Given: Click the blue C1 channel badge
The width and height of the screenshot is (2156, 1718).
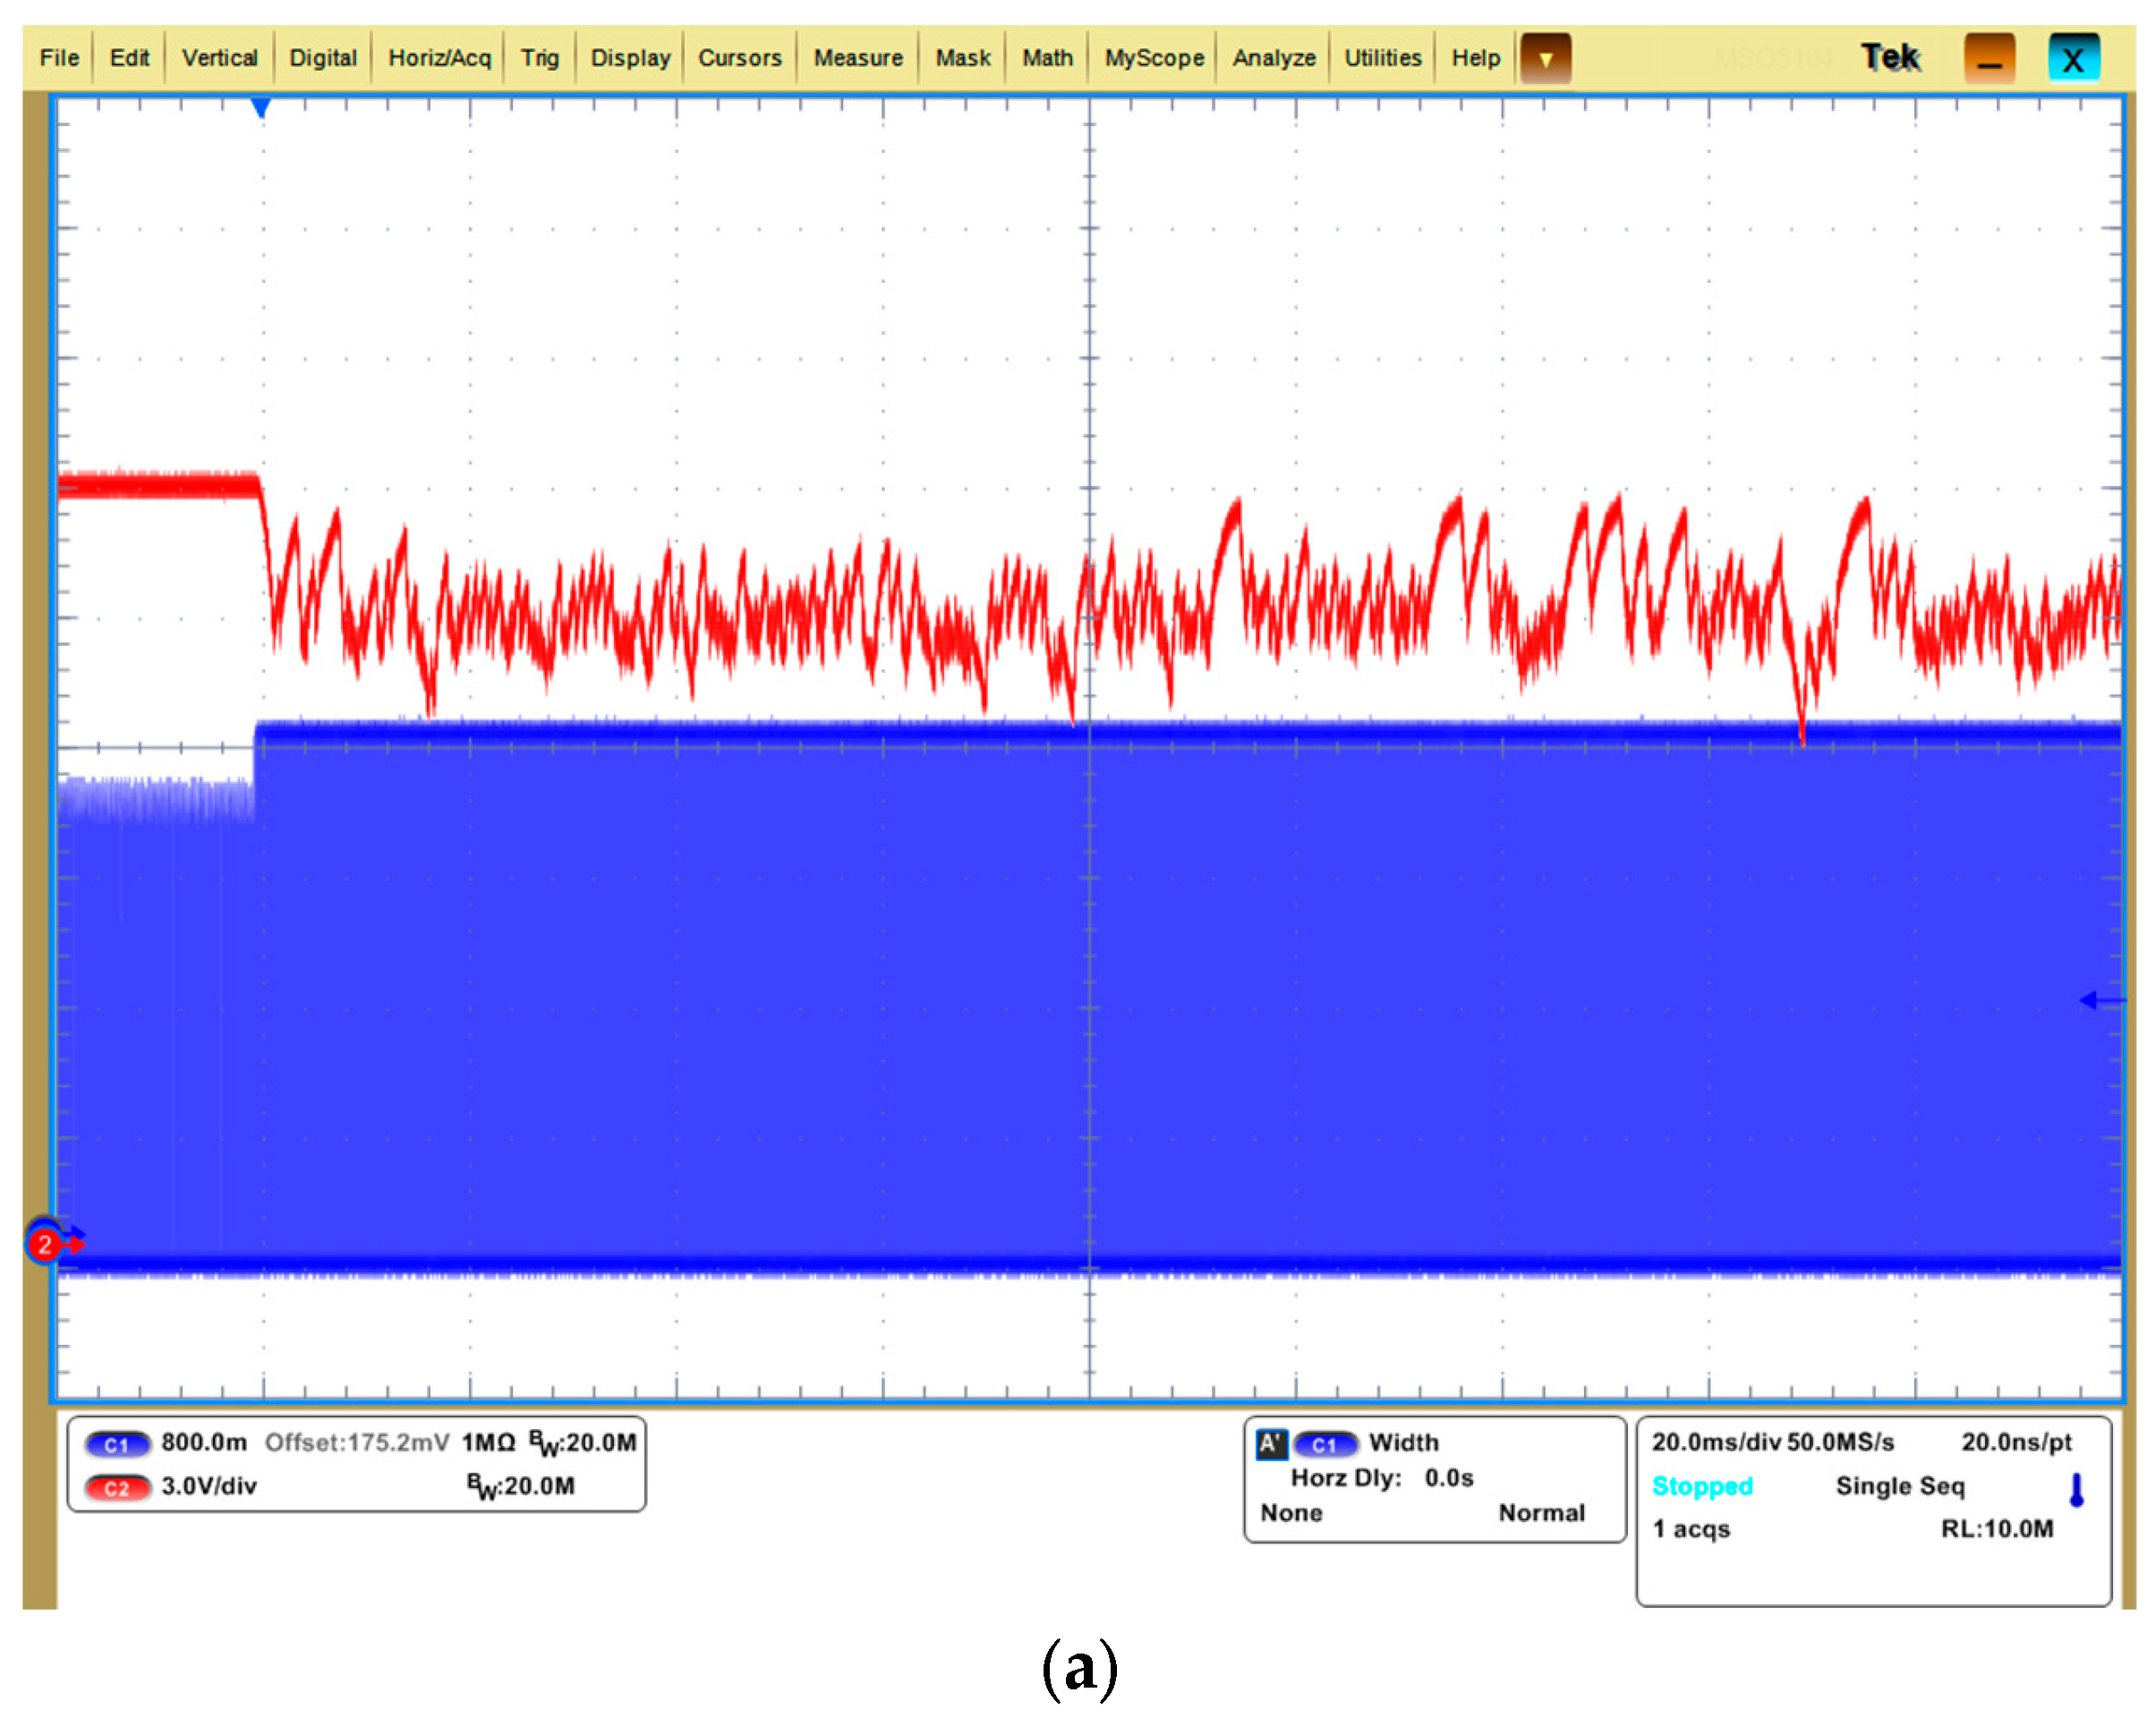Looking at the screenshot, I should tap(117, 1444).
